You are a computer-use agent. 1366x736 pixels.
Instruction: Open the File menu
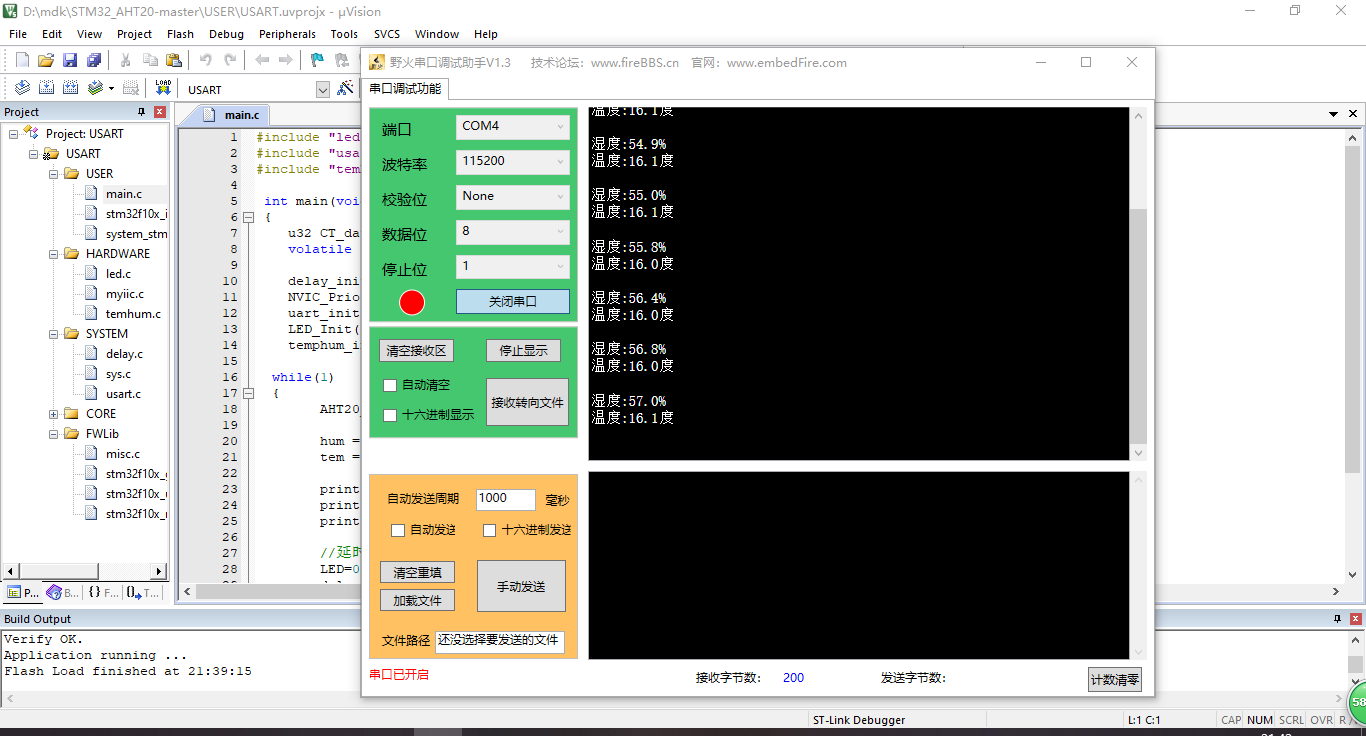(18, 34)
